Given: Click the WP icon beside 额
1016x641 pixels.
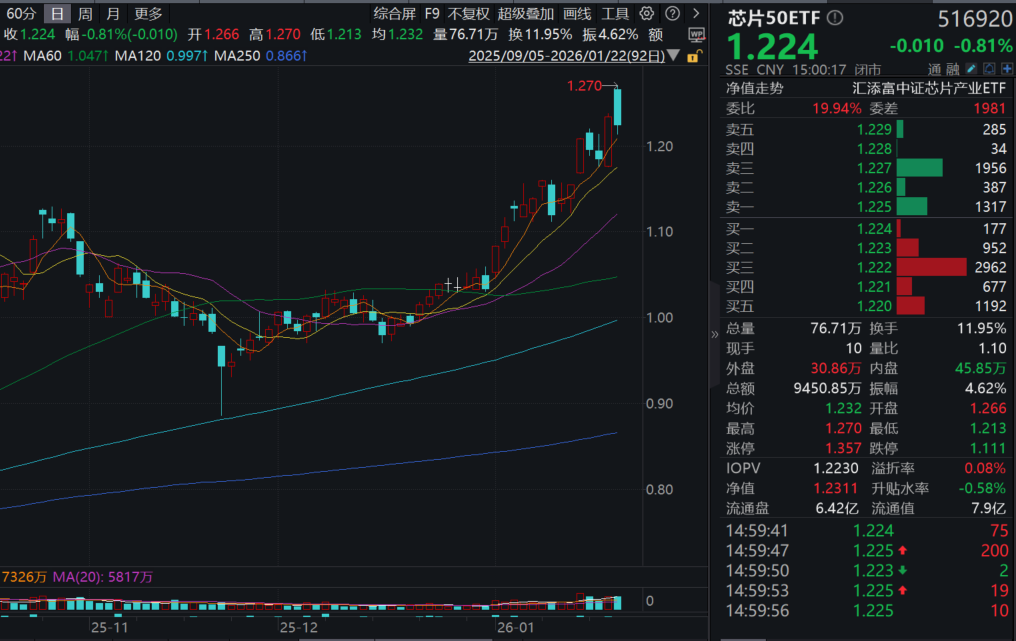Looking at the screenshot, I should pyautogui.click(x=696, y=33).
